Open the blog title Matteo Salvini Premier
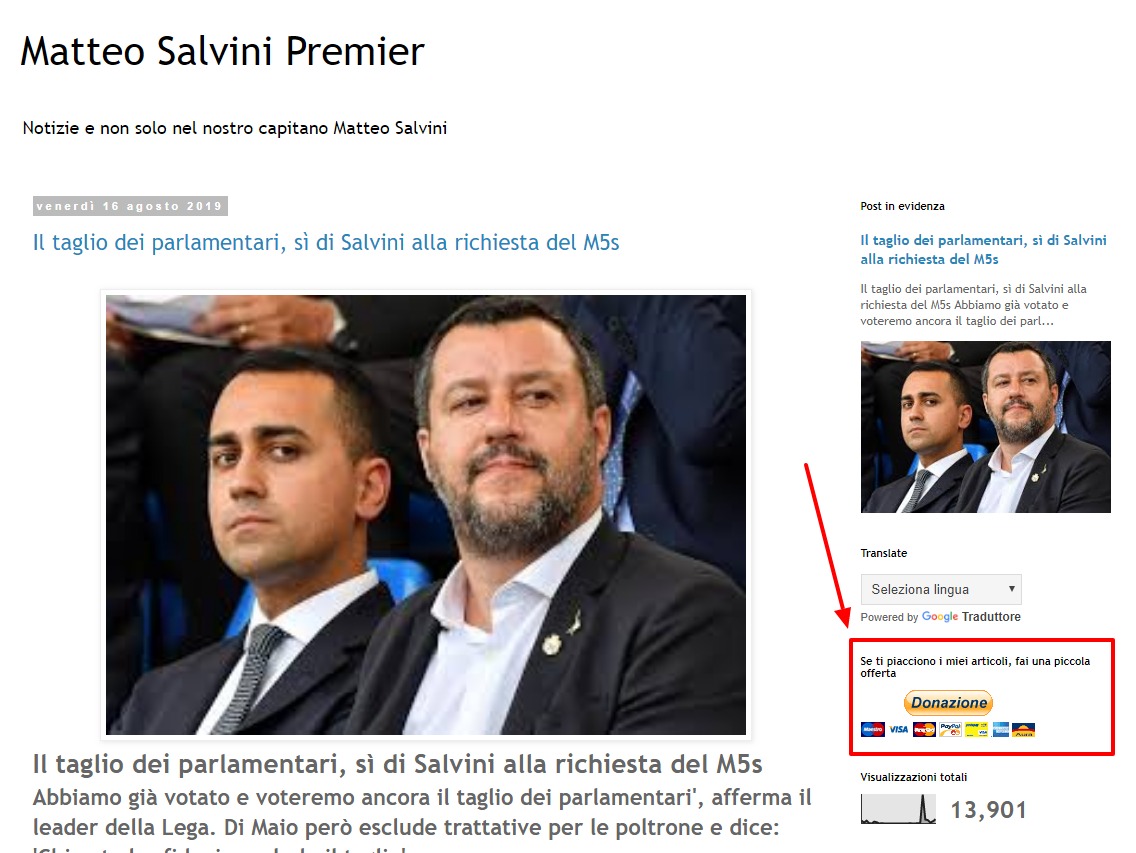The width and height of the screenshot is (1136, 853). tap(222, 51)
